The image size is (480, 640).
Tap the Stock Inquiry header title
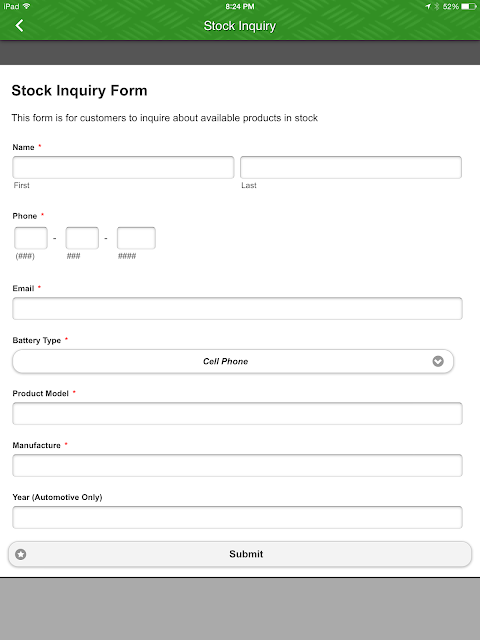[240, 26]
